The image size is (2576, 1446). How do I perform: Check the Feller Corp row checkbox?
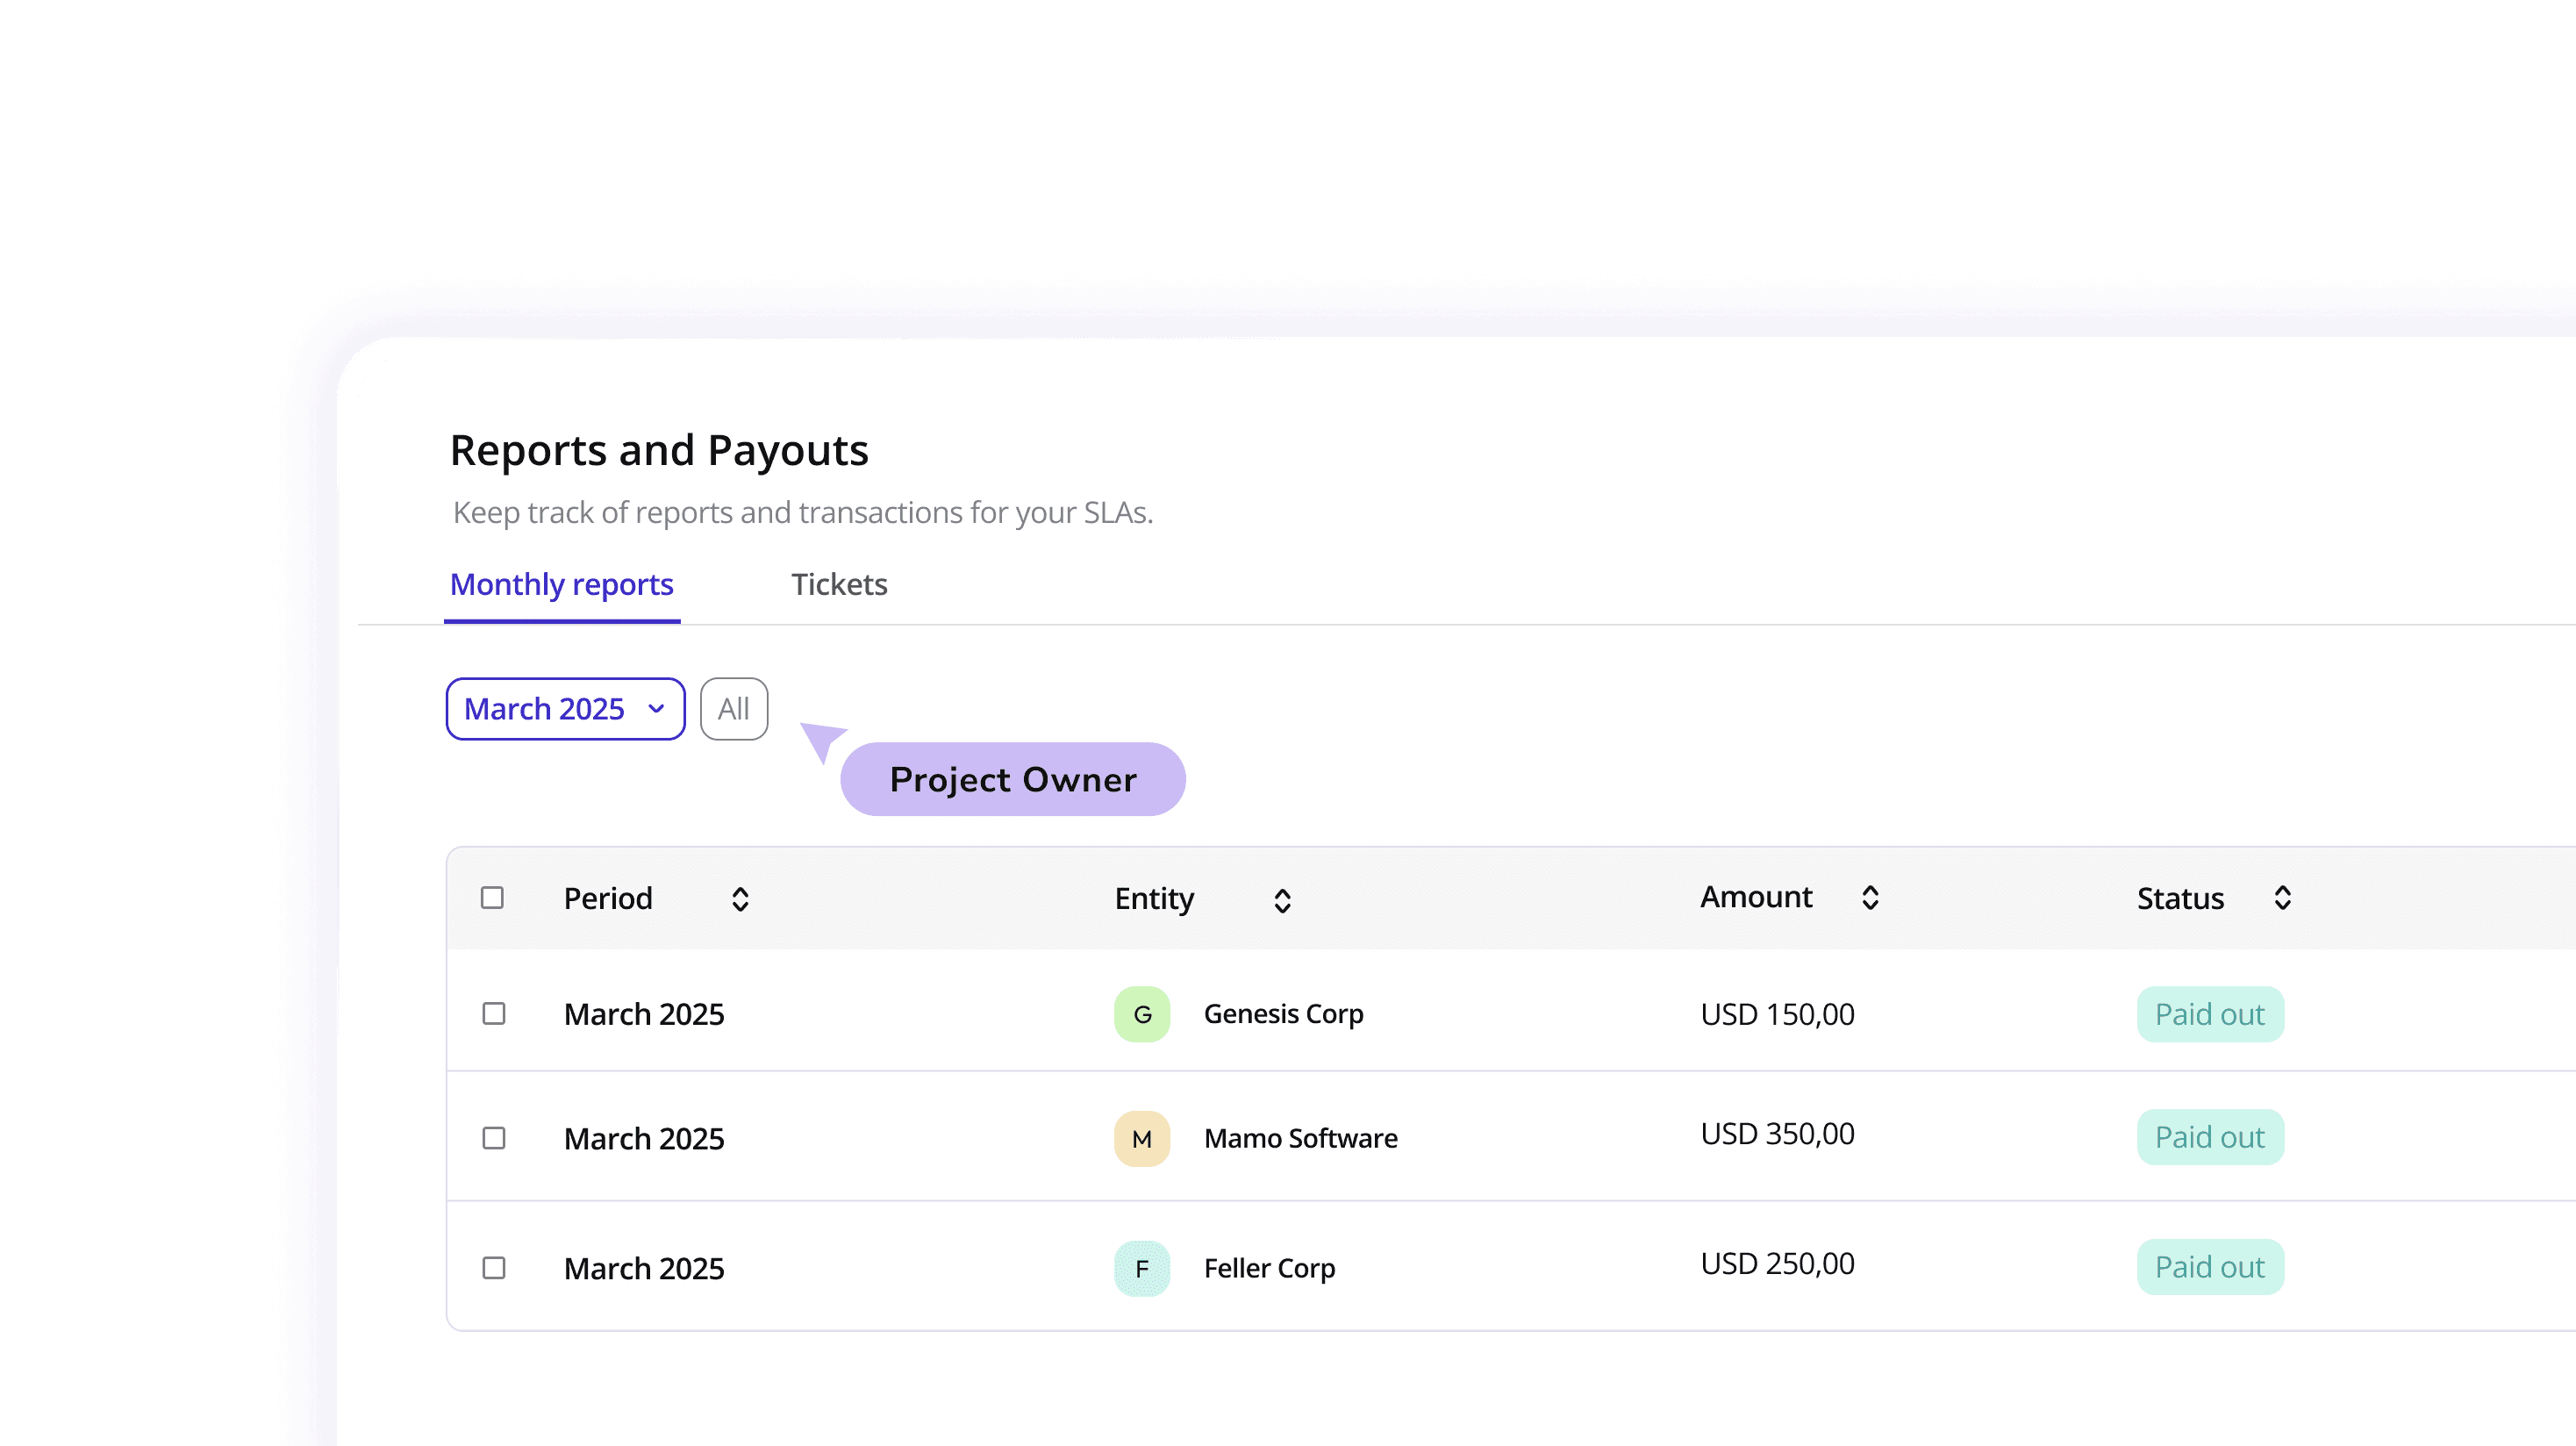pyautogui.click(x=494, y=1268)
